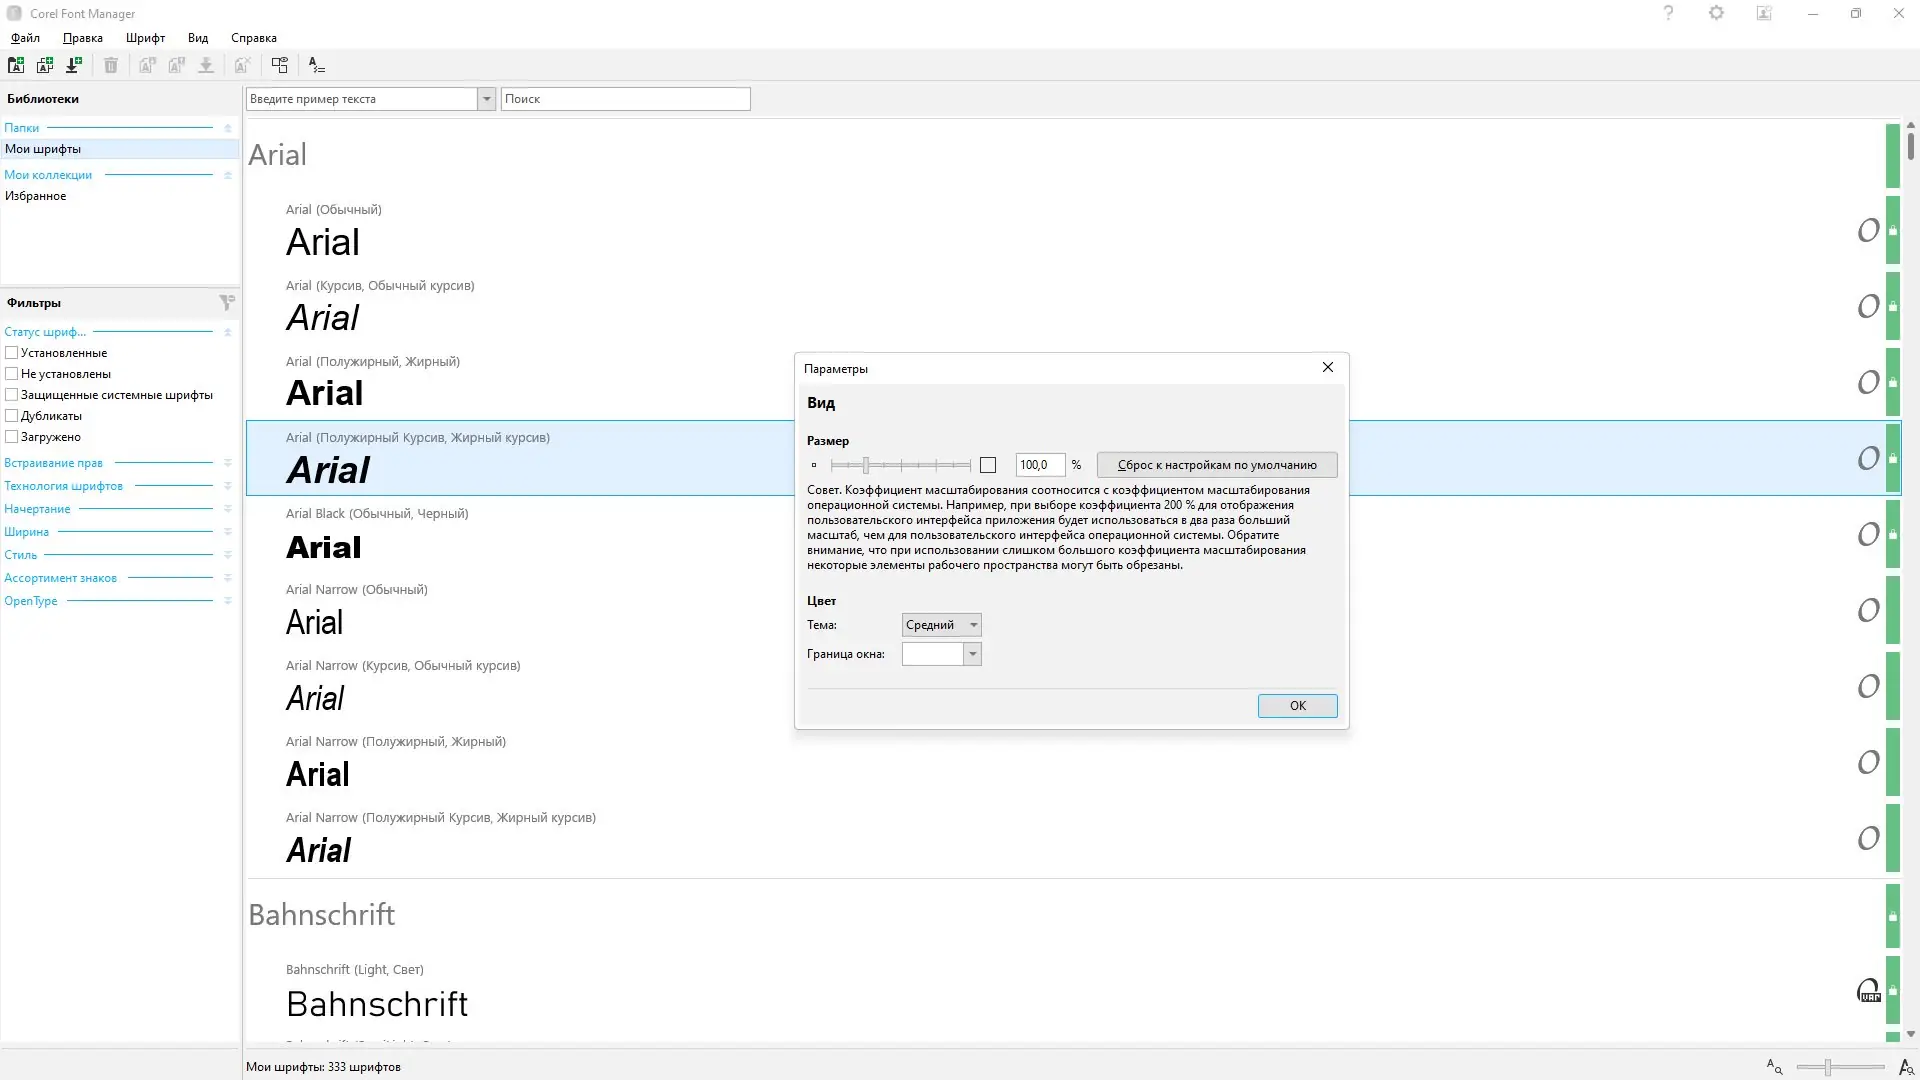This screenshot has width=1920, height=1080.
Task: Click the install fonts toolbar icon
Action: point(74,65)
